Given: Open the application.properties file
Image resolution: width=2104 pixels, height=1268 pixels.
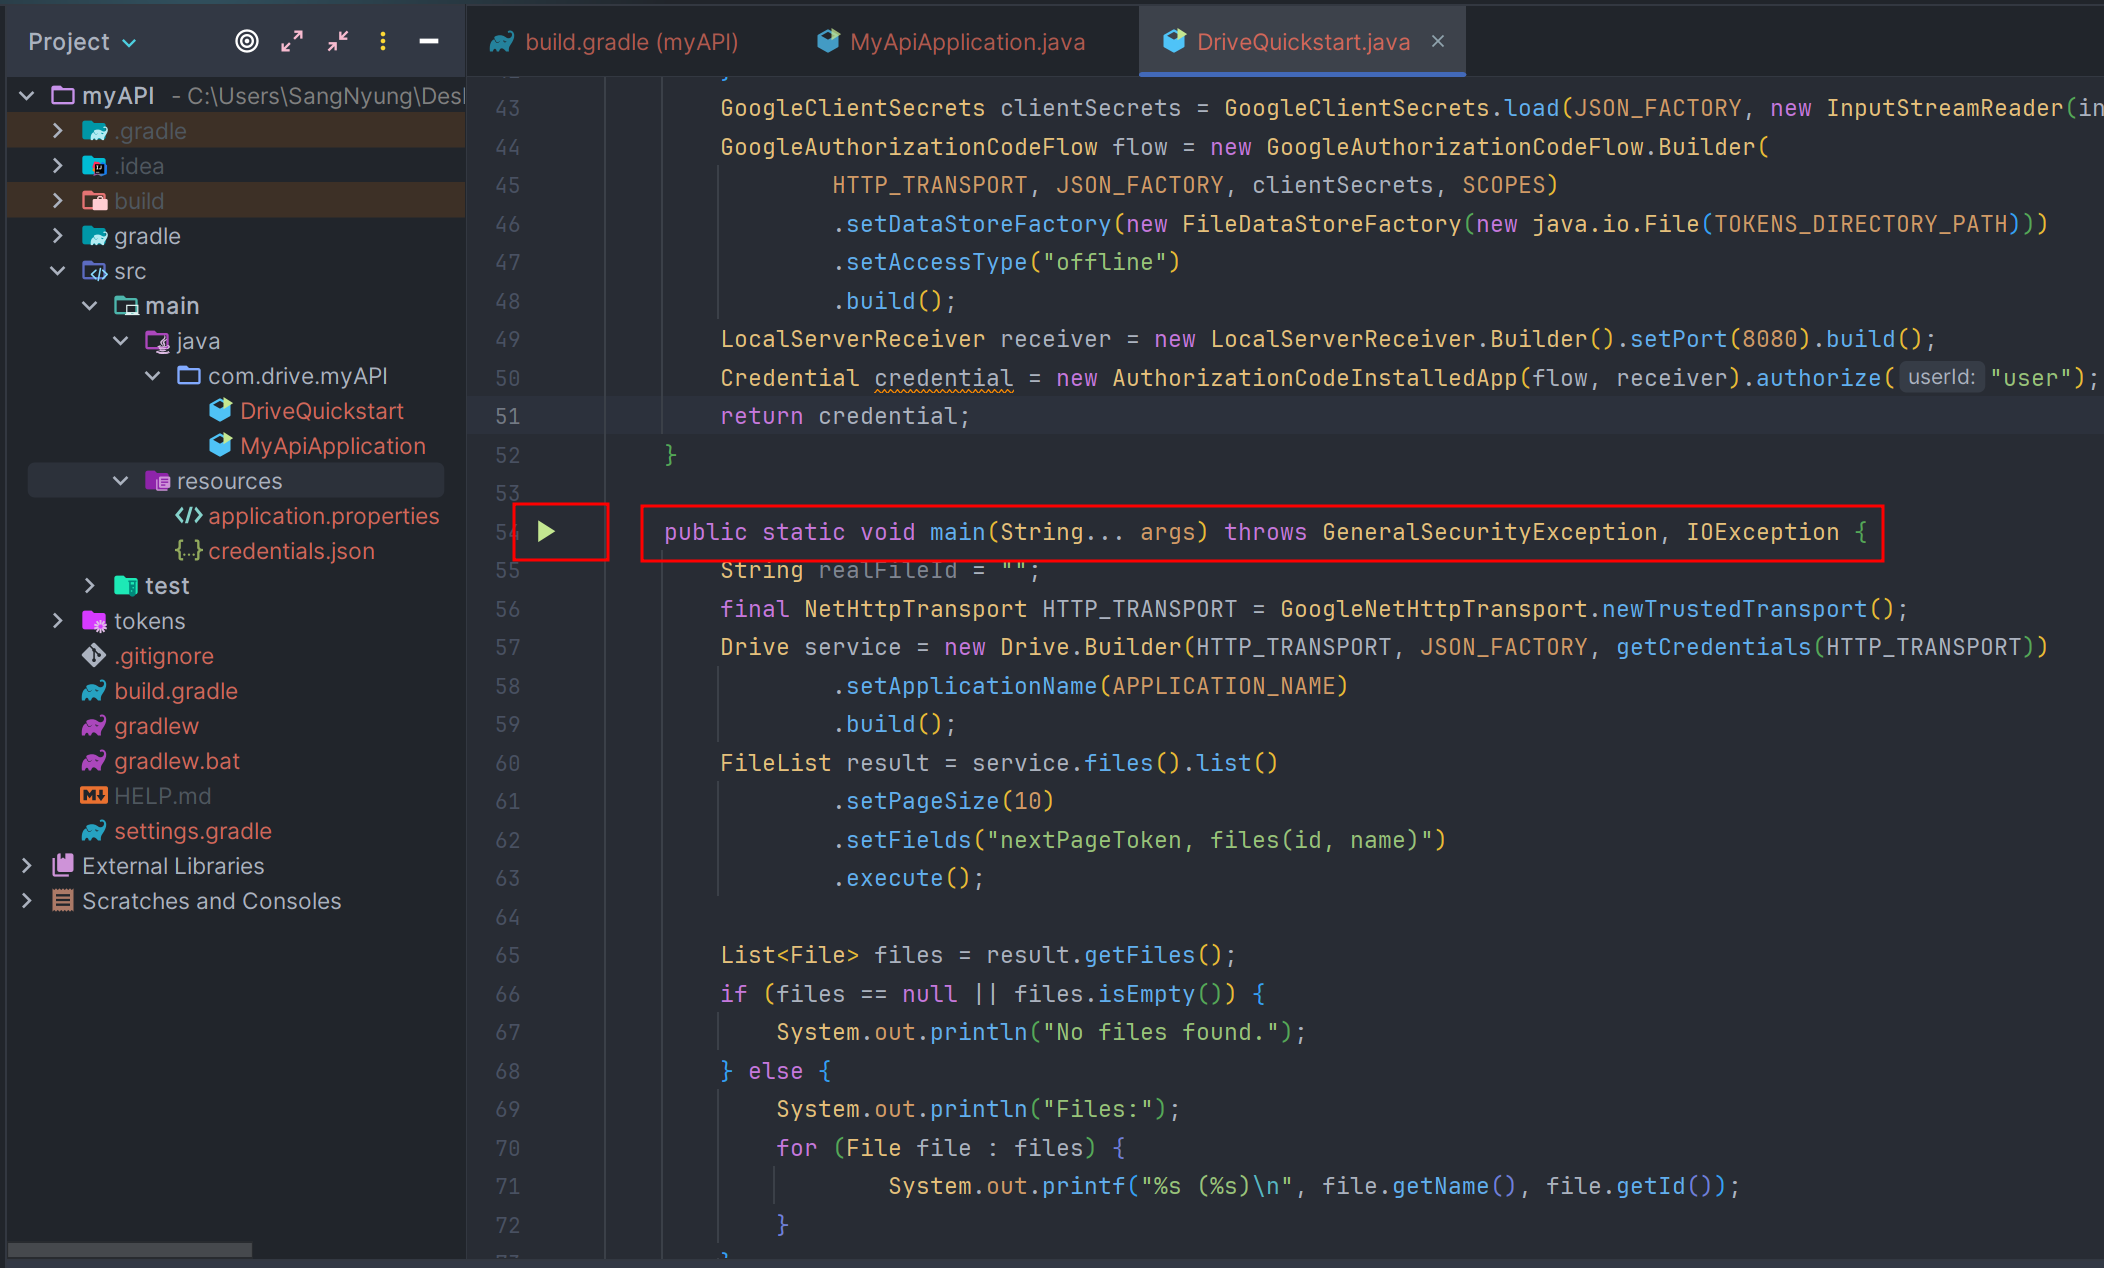Looking at the screenshot, I should point(323,516).
